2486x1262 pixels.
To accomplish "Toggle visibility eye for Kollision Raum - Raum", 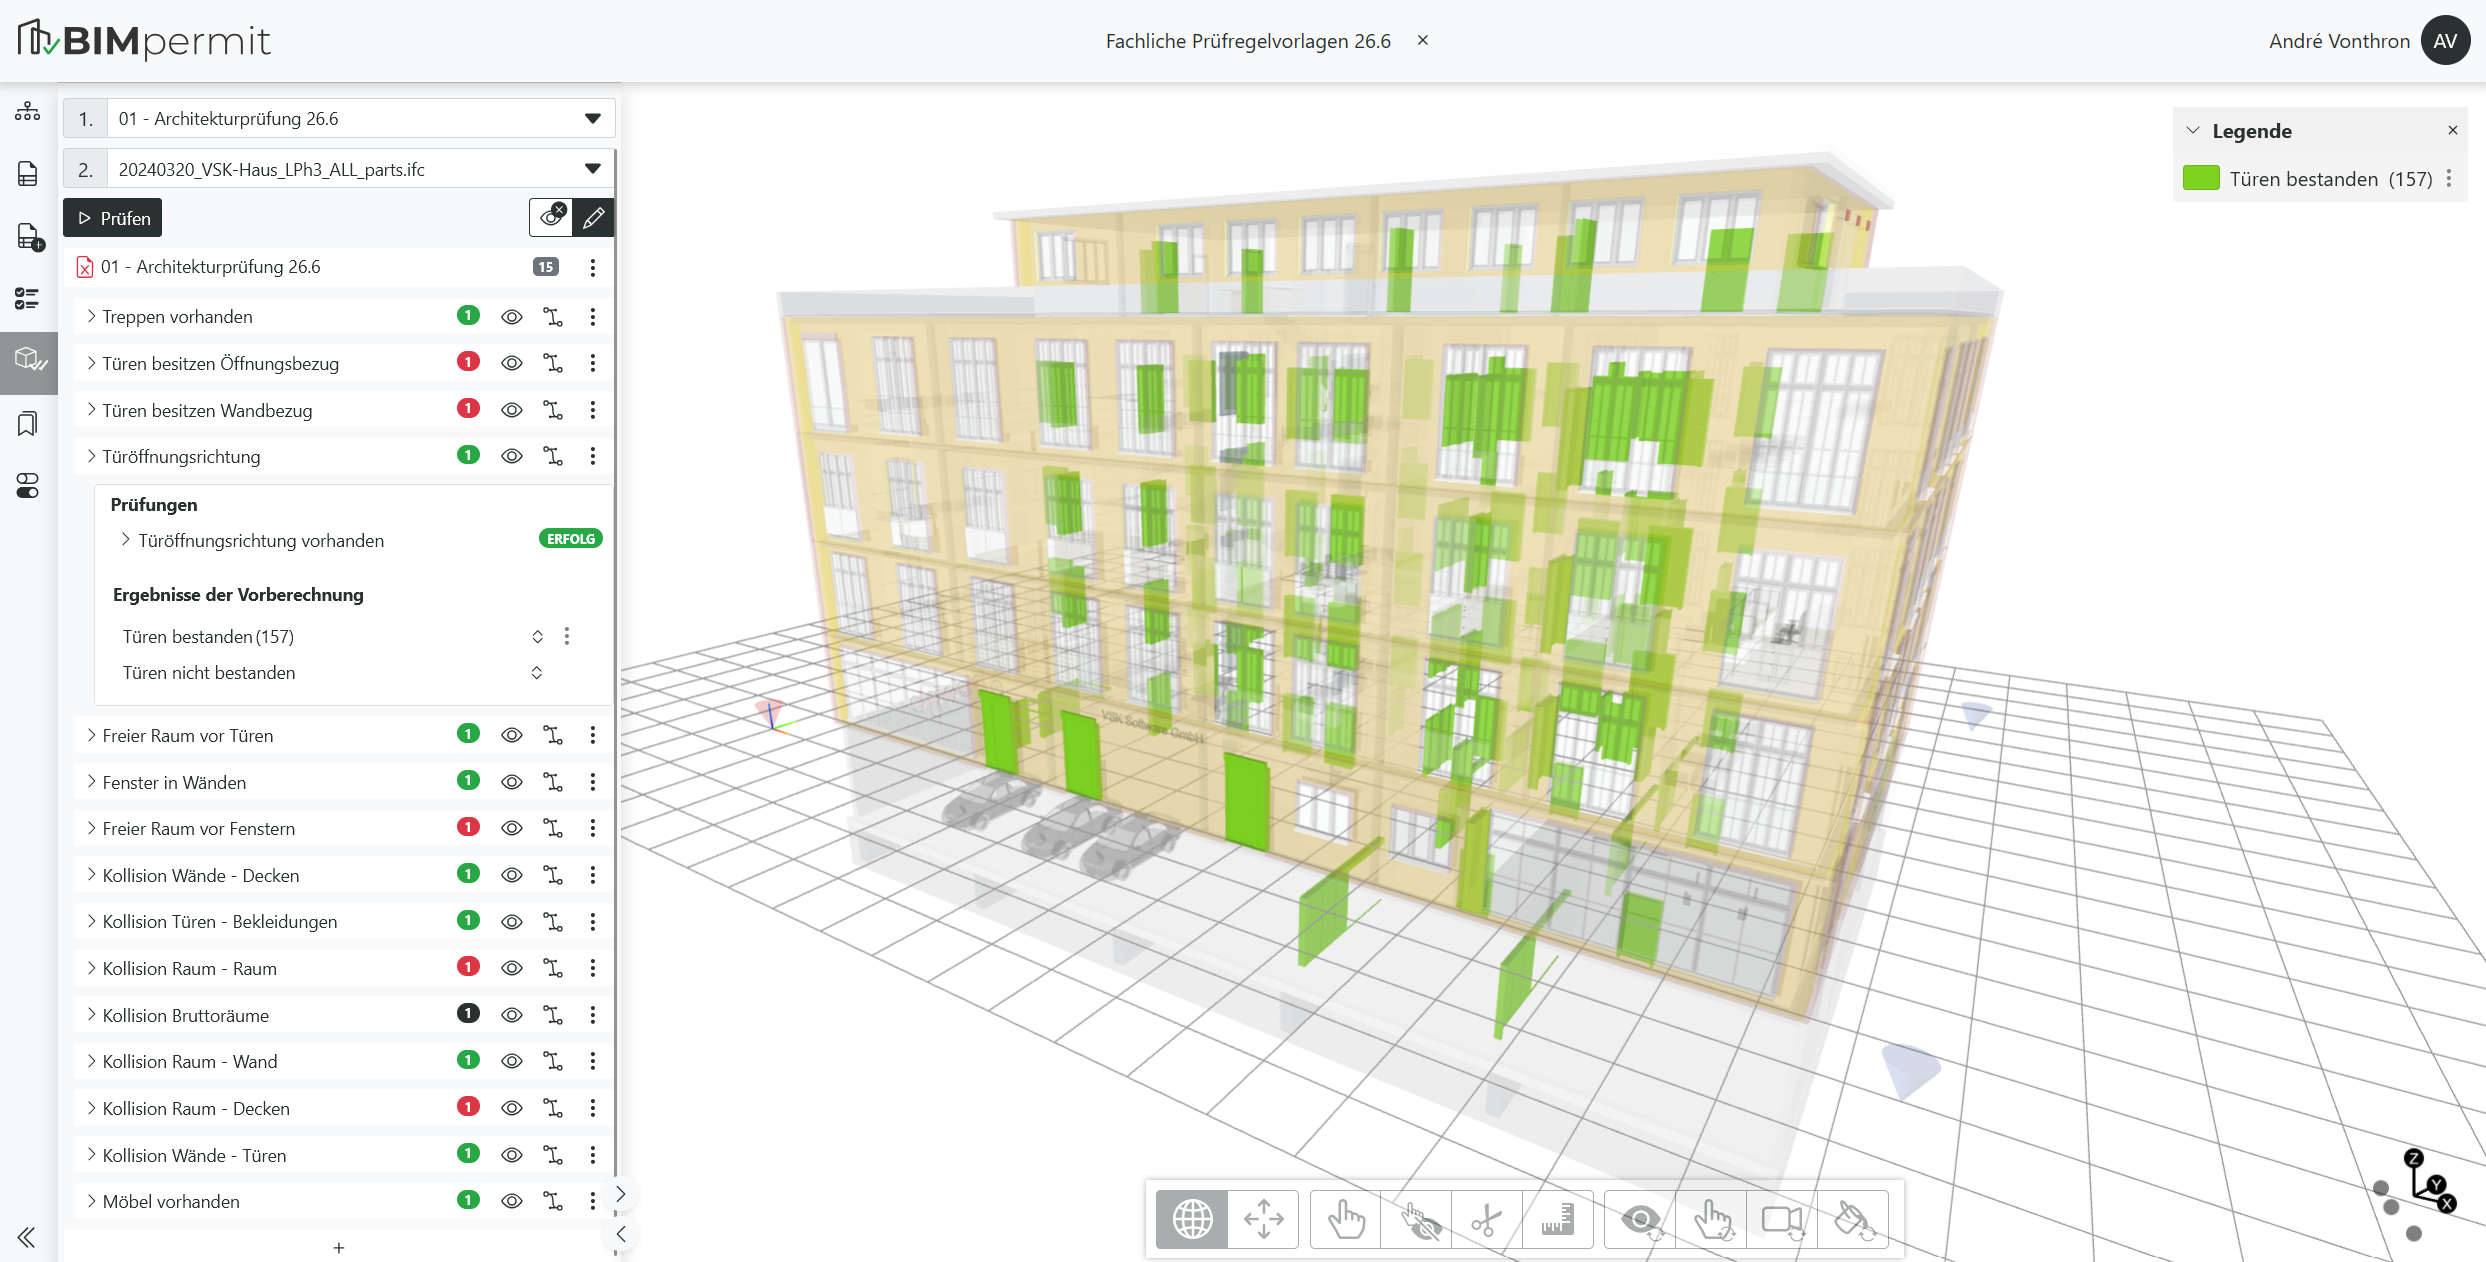I will (512, 968).
